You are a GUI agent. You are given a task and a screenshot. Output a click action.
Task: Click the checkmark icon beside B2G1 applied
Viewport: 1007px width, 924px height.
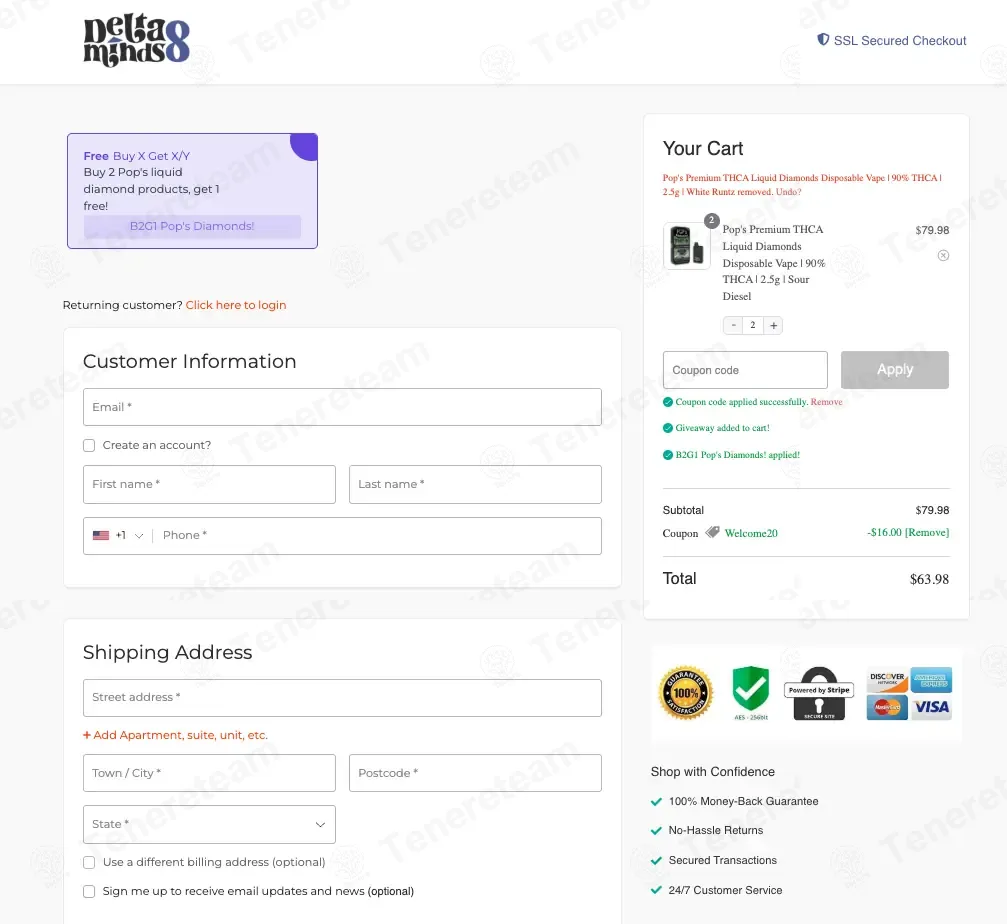pos(668,455)
